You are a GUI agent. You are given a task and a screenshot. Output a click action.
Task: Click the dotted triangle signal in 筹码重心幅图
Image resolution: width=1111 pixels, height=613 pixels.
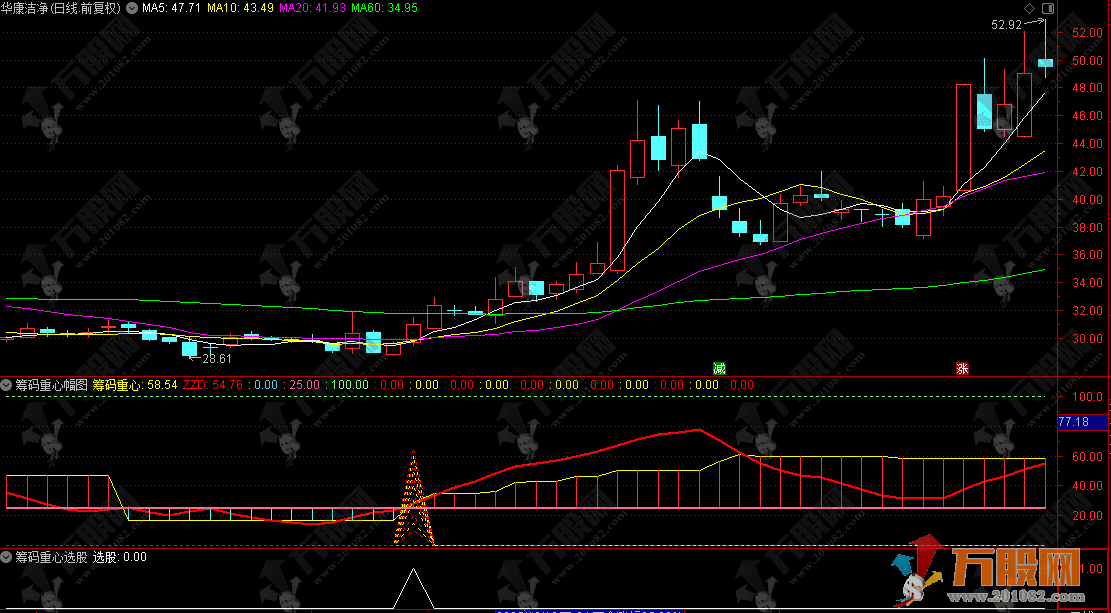414,500
